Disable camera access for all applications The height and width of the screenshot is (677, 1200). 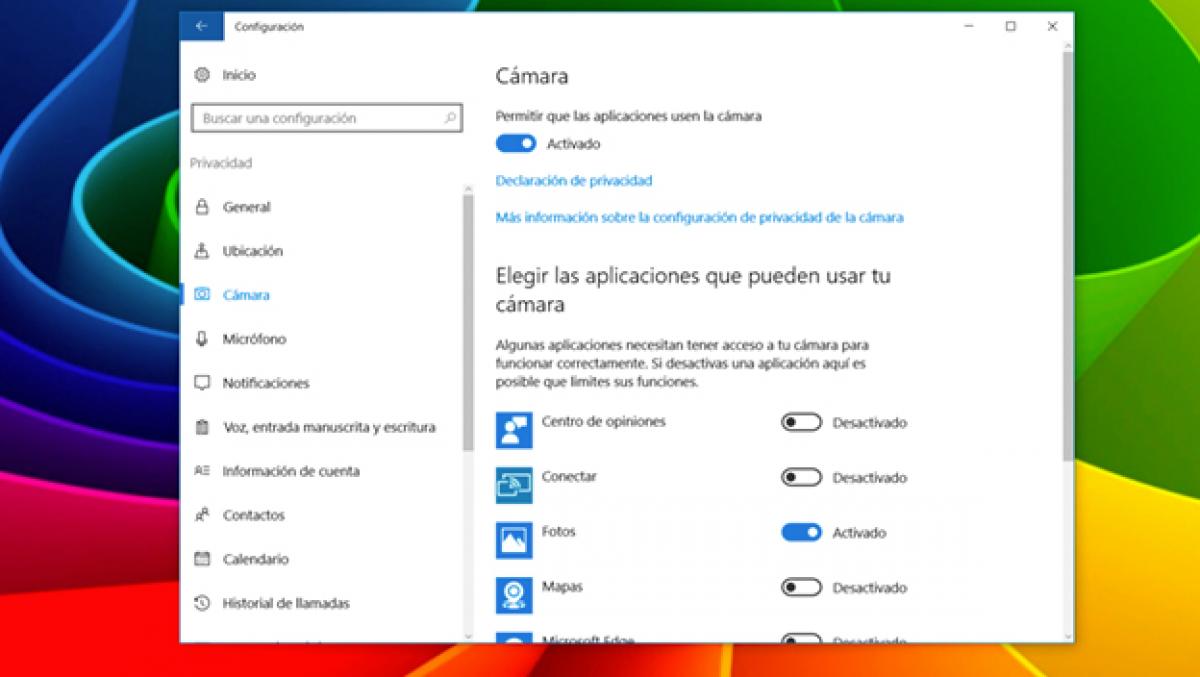coord(516,144)
